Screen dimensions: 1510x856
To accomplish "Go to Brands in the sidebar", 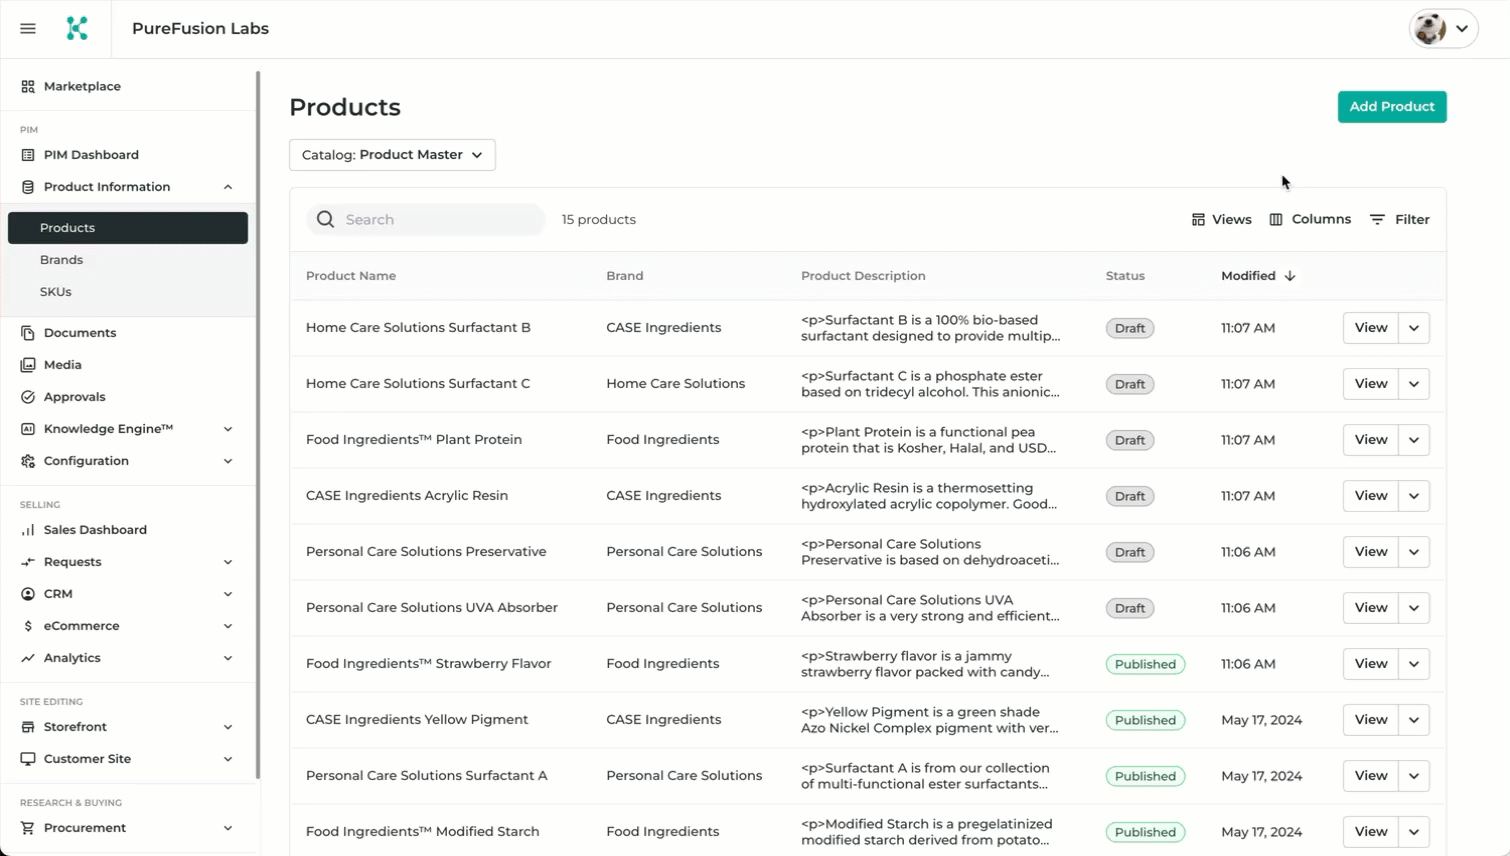I will pos(128,260).
